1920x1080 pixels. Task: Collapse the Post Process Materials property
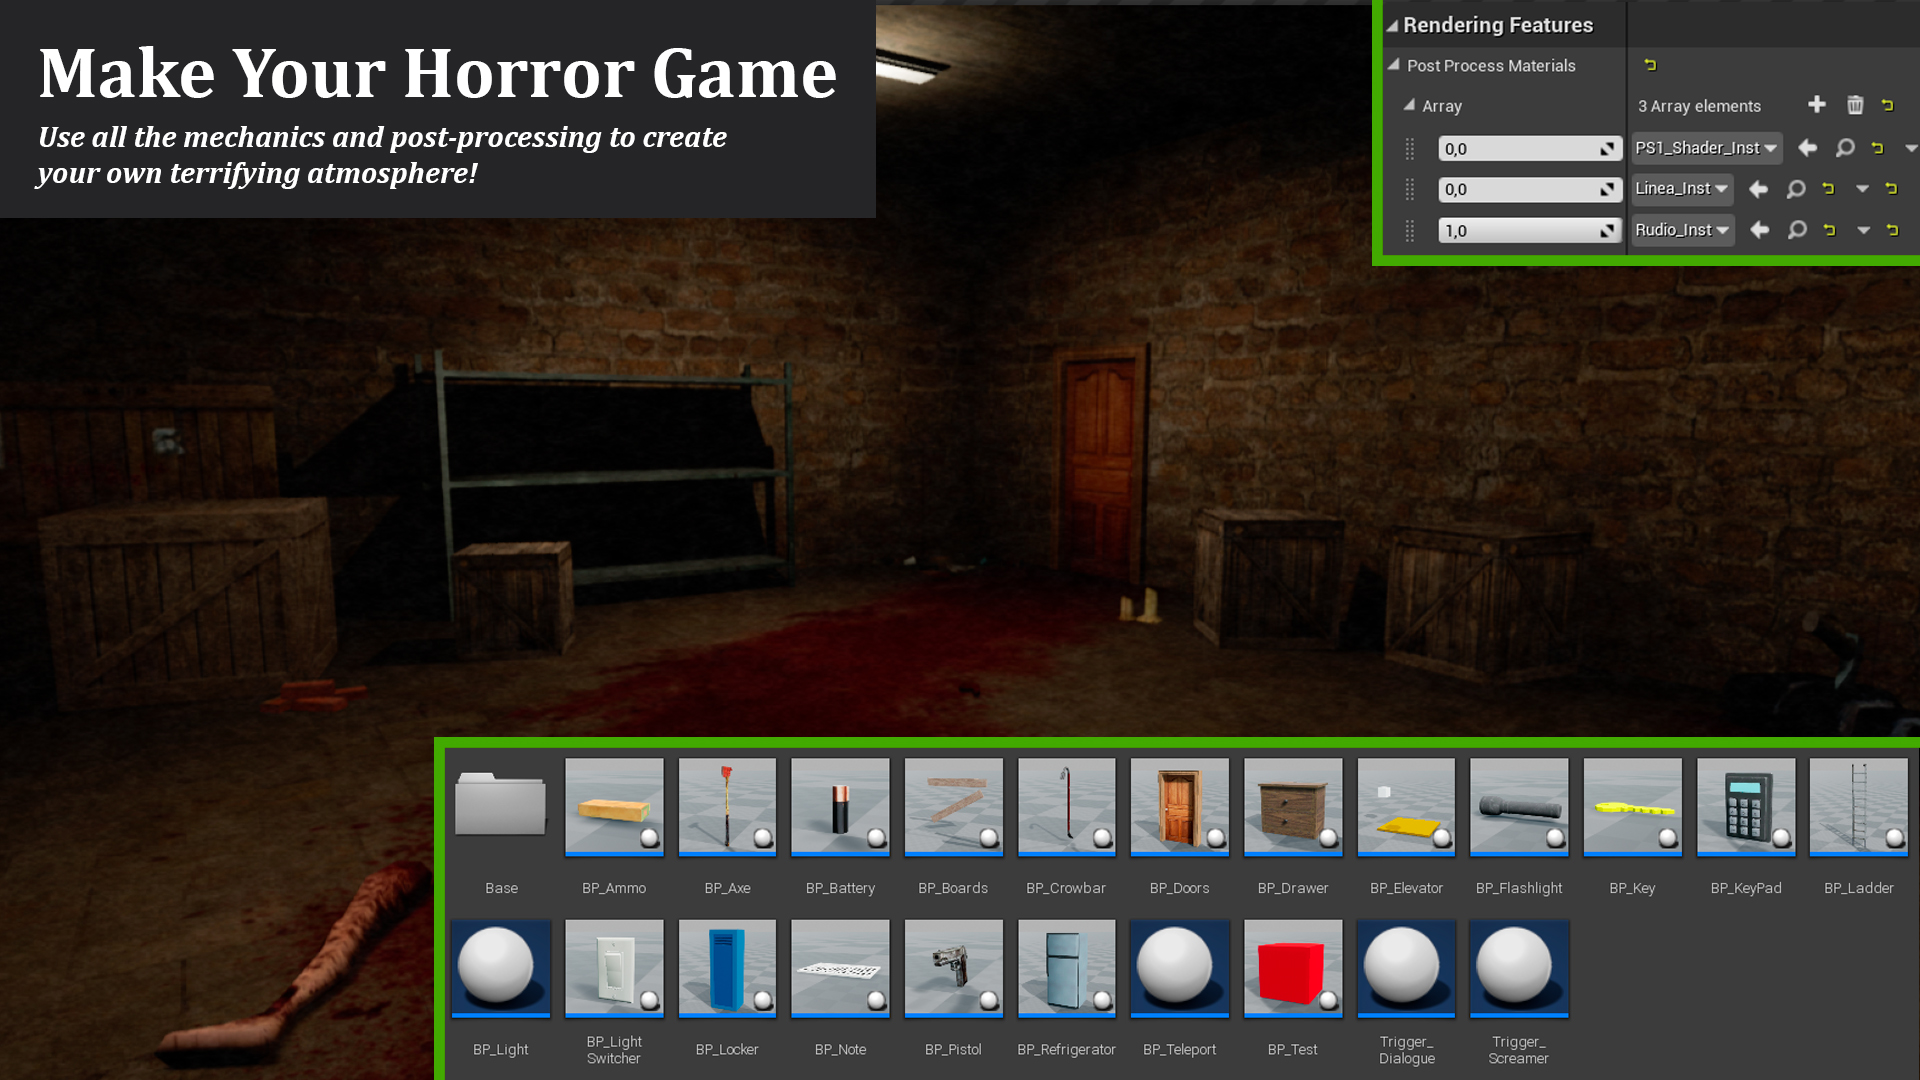(1394, 65)
